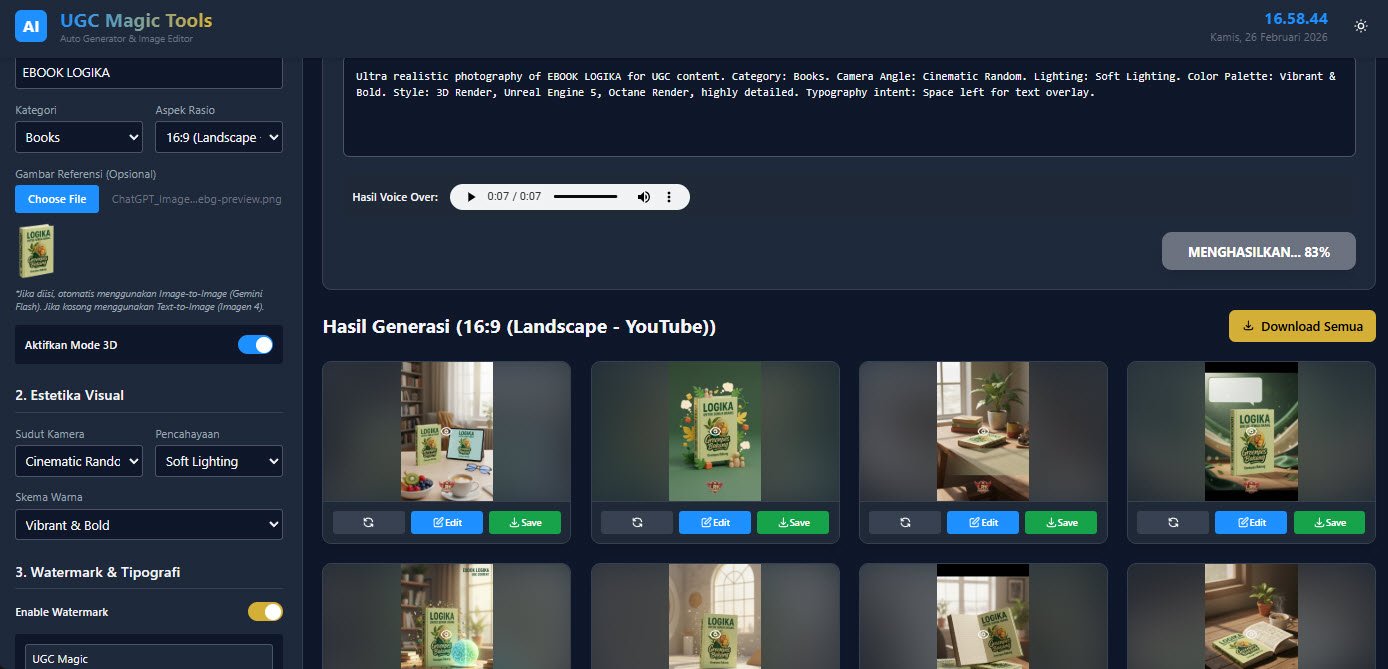Open the speech bubble book thumbnail
This screenshot has width=1388, height=669.
click(x=1251, y=431)
